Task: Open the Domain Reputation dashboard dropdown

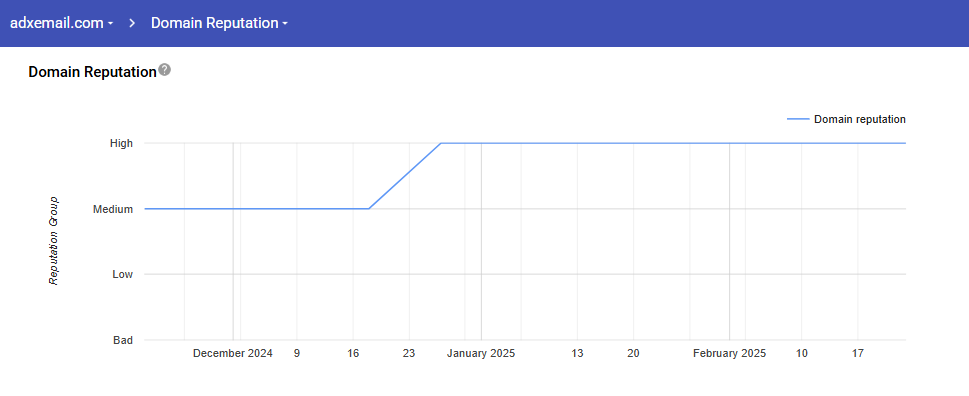Action: click(x=219, y=23)
